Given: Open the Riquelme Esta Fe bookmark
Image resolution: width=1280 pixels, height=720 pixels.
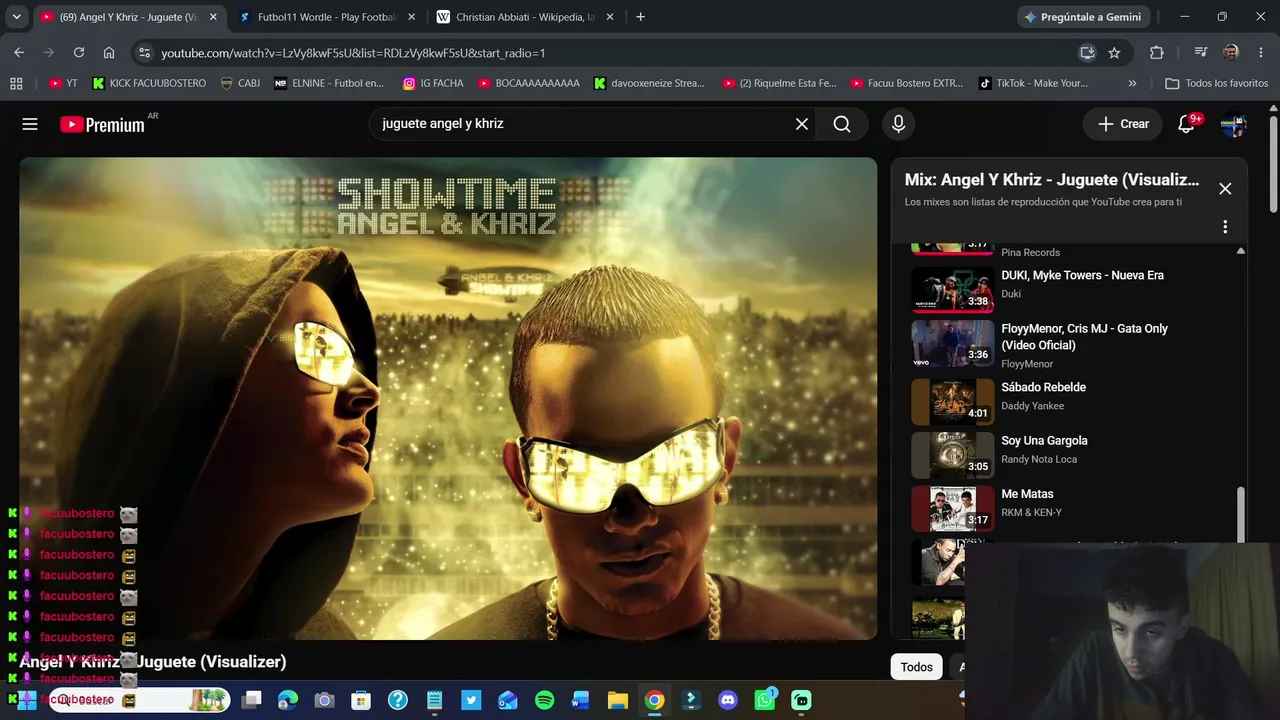Looking at the screenshot, I should tap(779, 83).
